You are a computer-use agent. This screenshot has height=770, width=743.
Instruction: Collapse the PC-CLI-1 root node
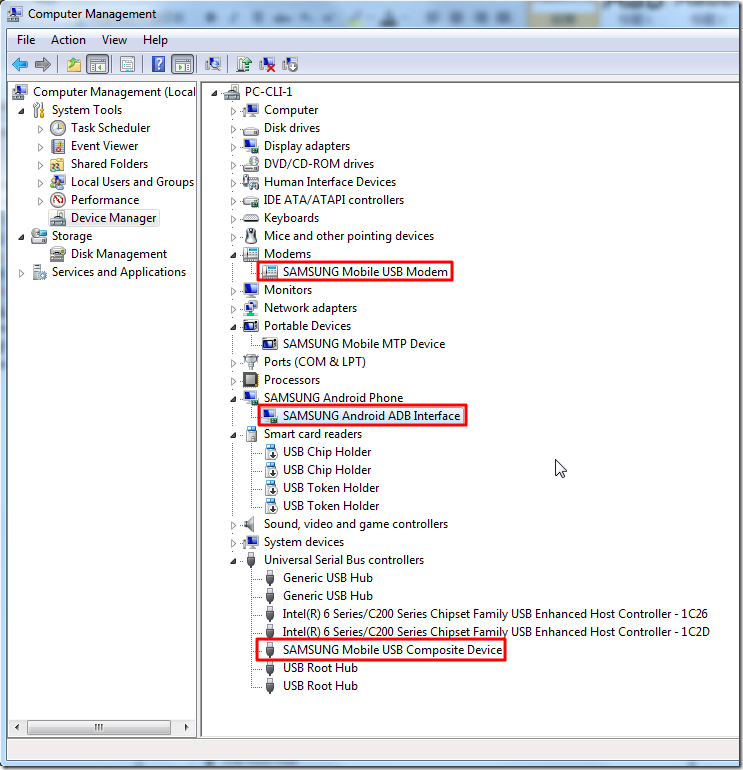pos(214,93)
